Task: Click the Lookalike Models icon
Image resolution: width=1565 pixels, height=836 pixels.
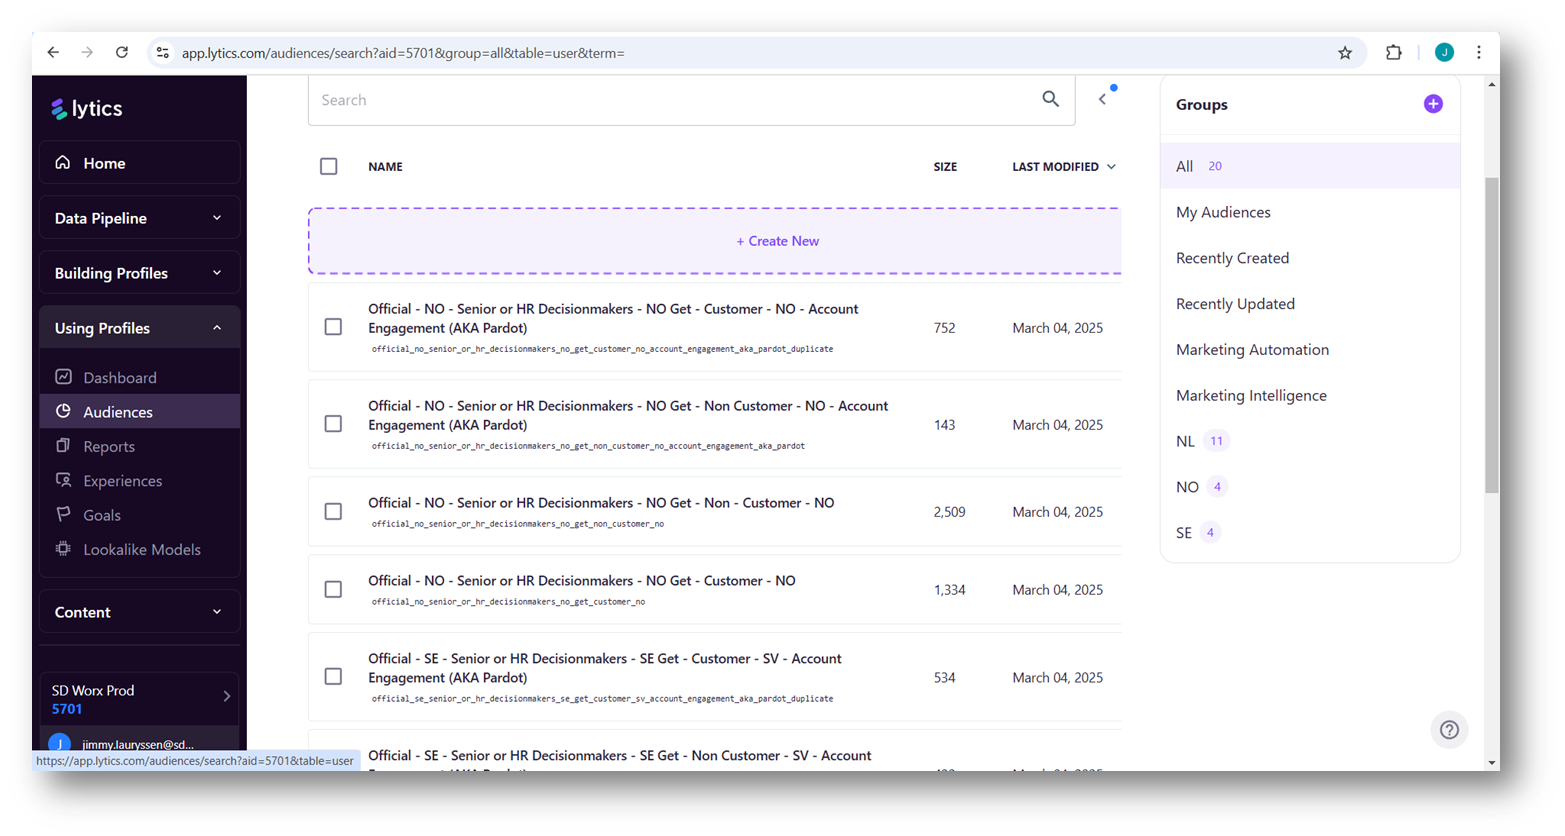Action: pyautogui.click(x=64, y=549)
